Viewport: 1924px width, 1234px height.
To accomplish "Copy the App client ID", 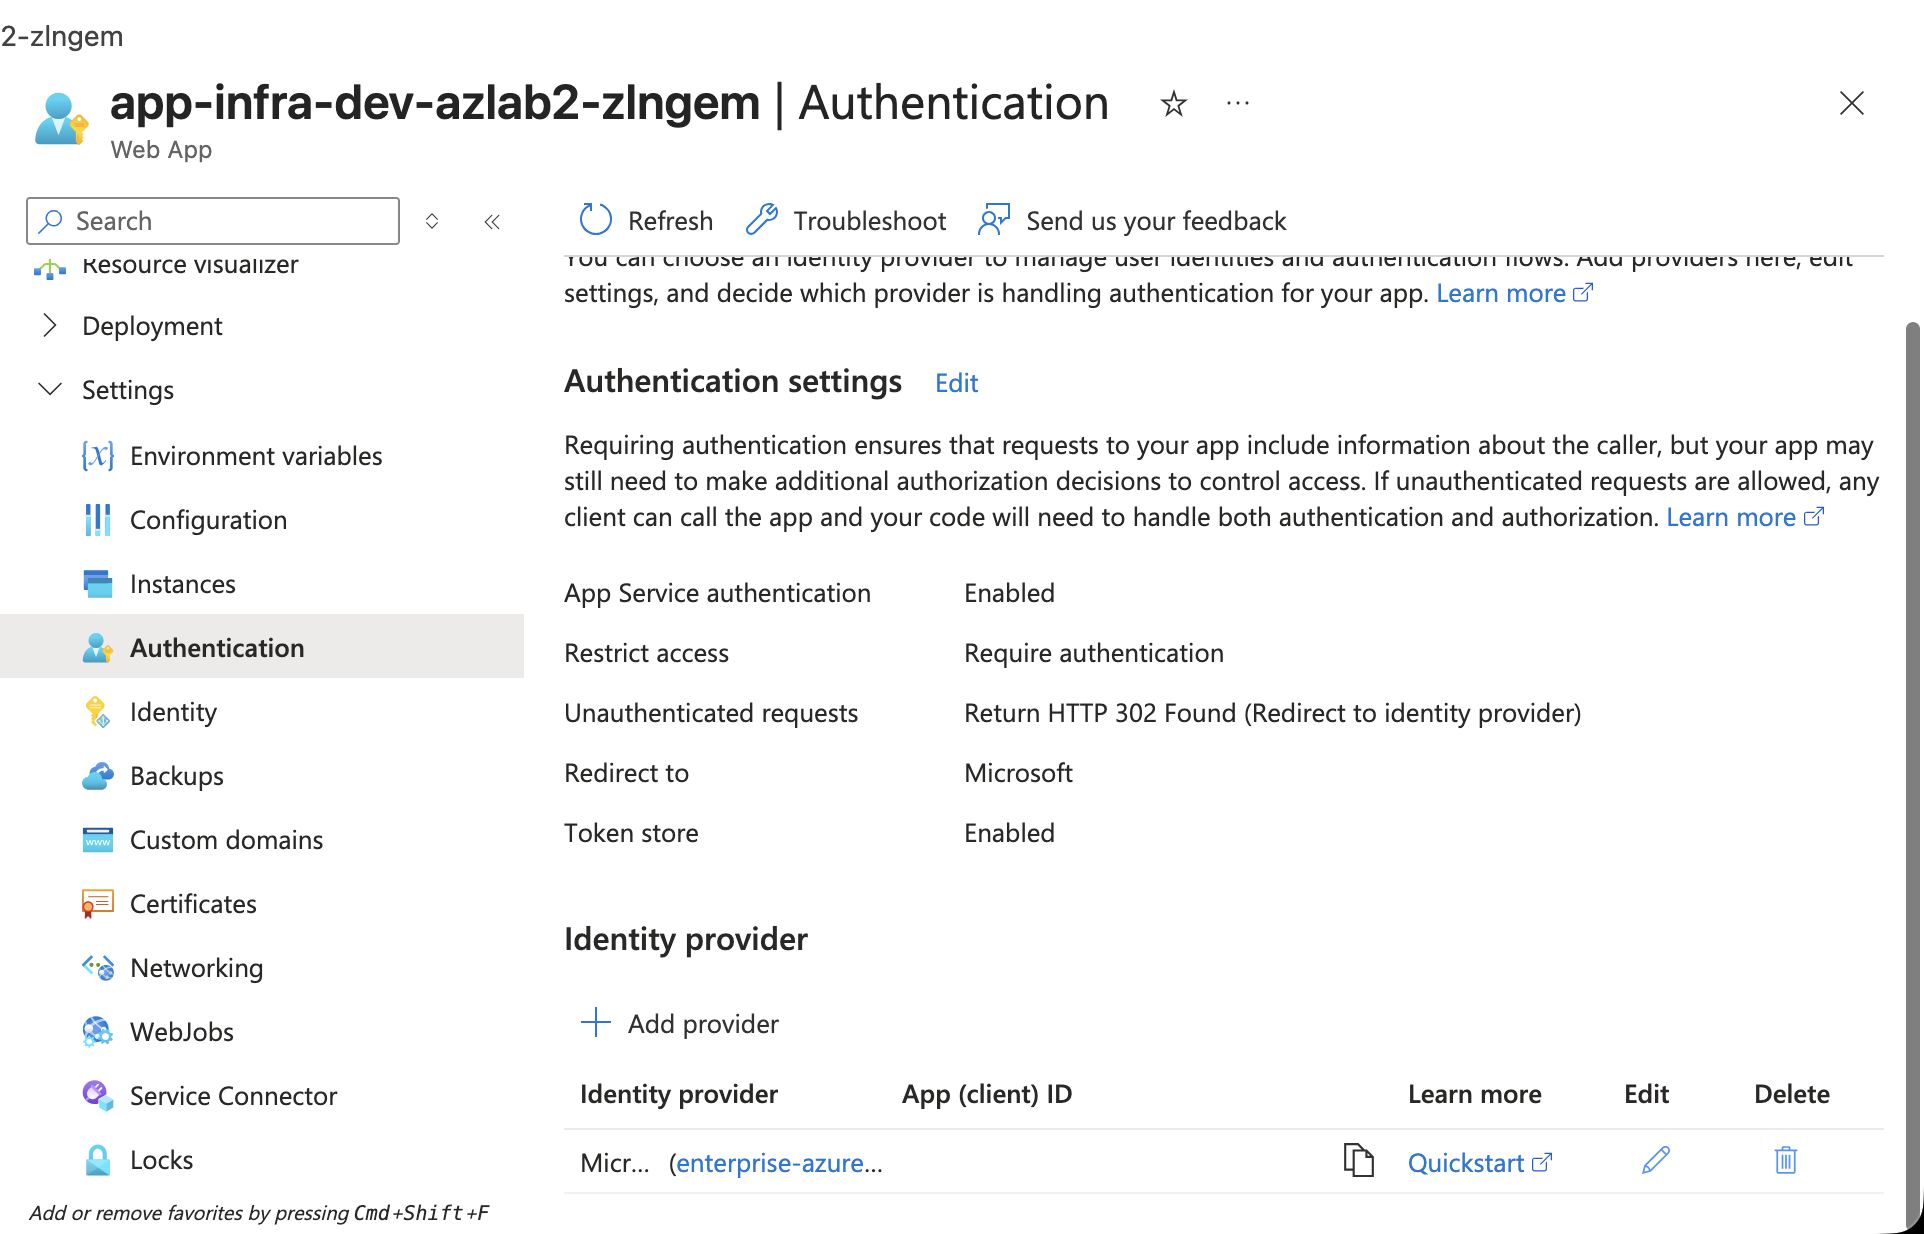I will pos(1358,1161).
